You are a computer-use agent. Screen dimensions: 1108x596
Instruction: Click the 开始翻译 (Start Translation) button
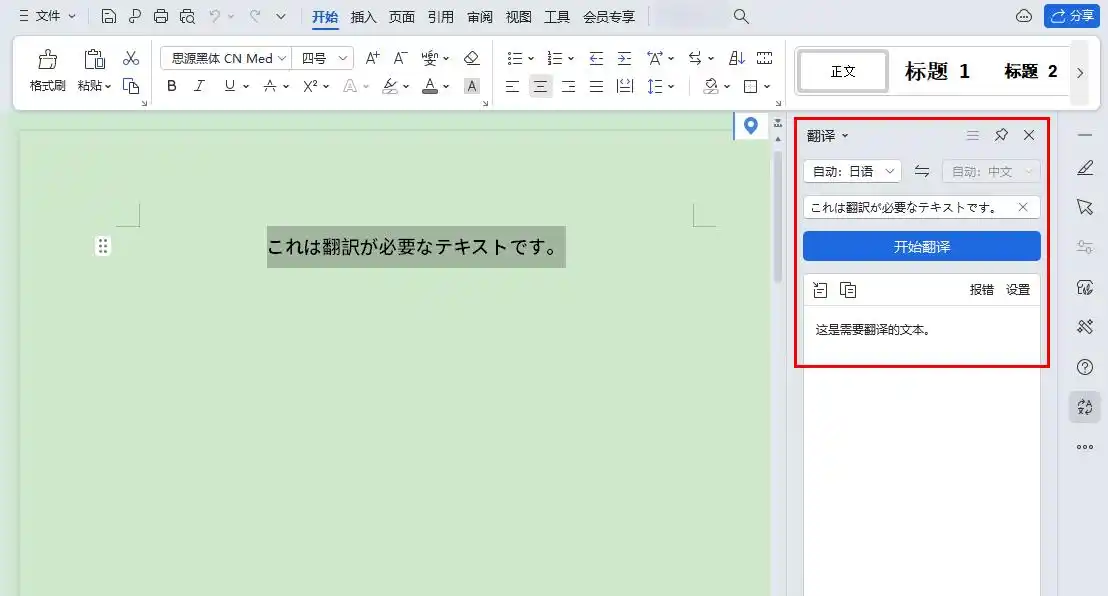[x=921, y=246]
